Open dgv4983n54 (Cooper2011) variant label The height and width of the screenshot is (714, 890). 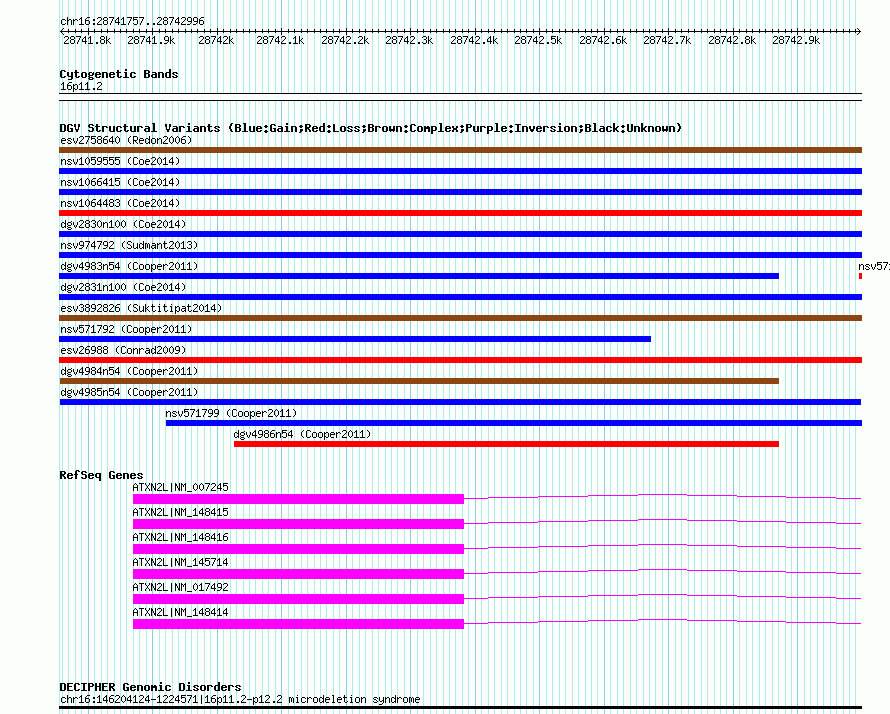click(129, 266)
